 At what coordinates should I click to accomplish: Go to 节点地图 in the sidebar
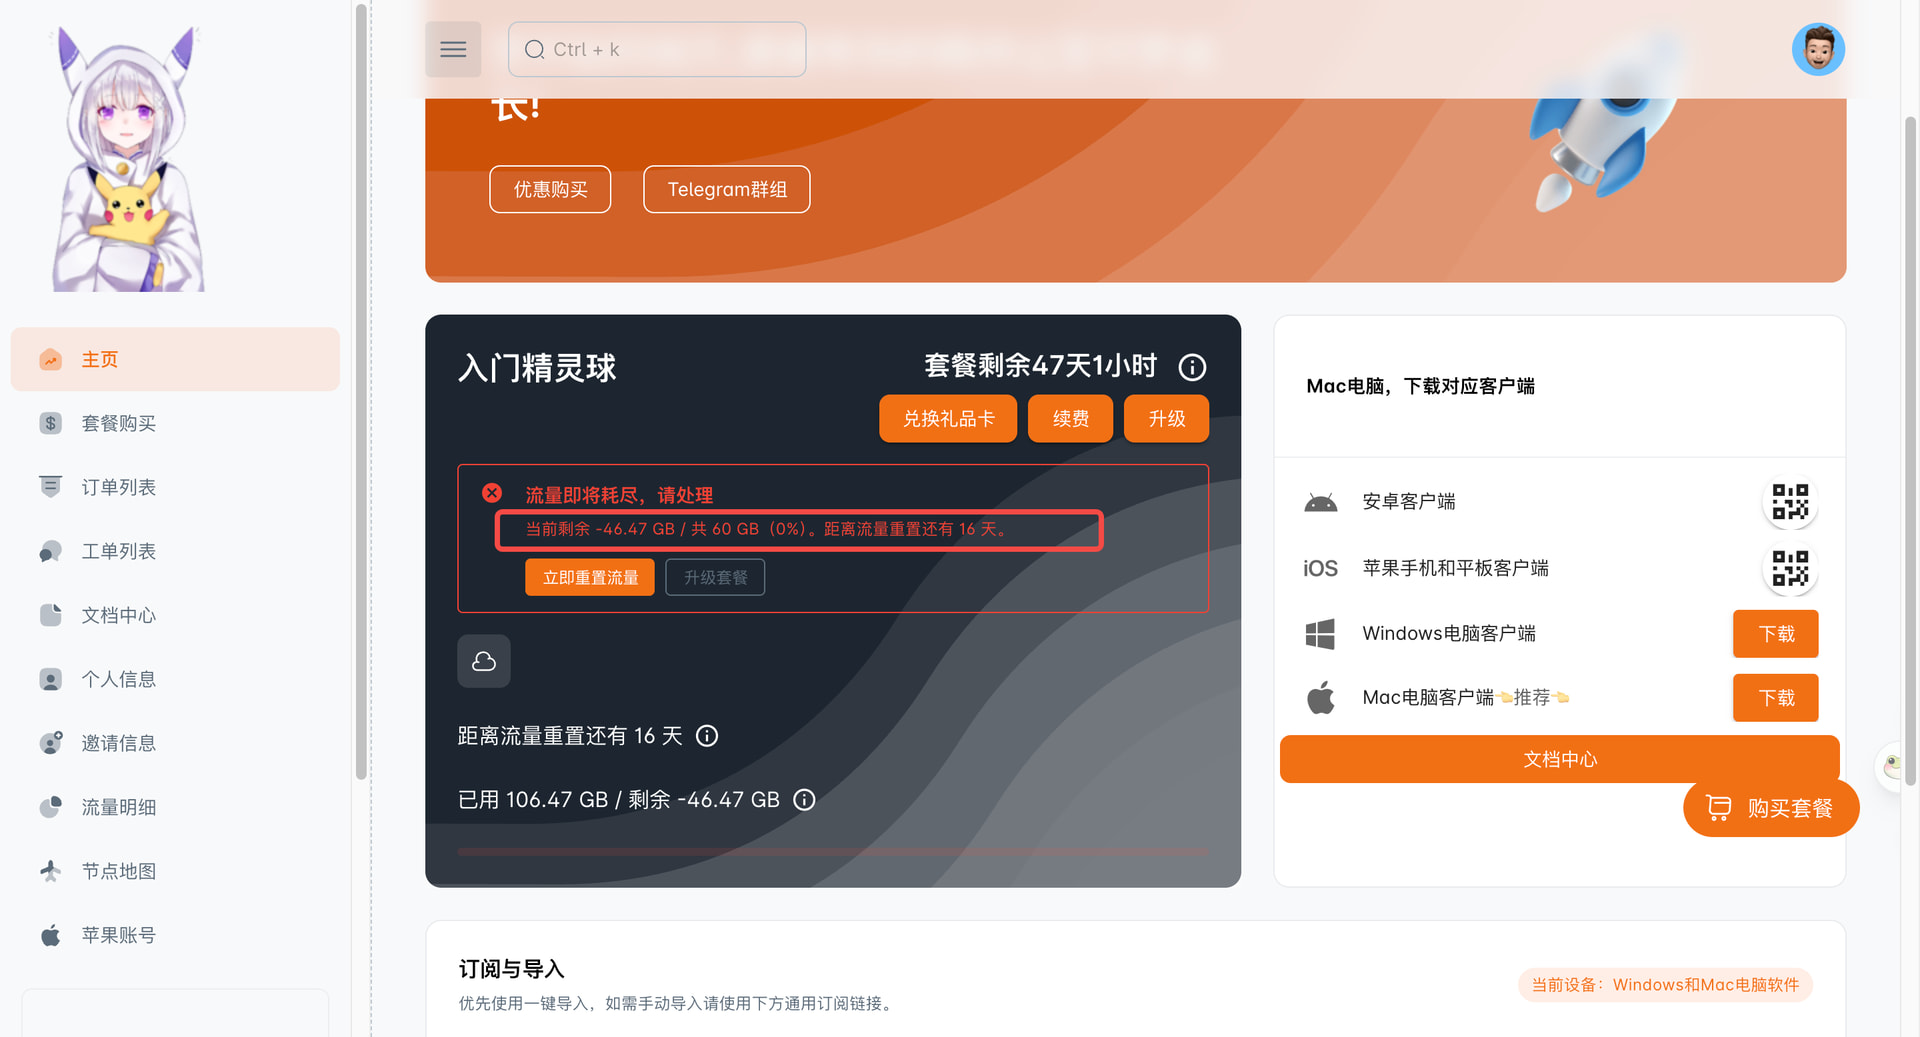(175, 871)
